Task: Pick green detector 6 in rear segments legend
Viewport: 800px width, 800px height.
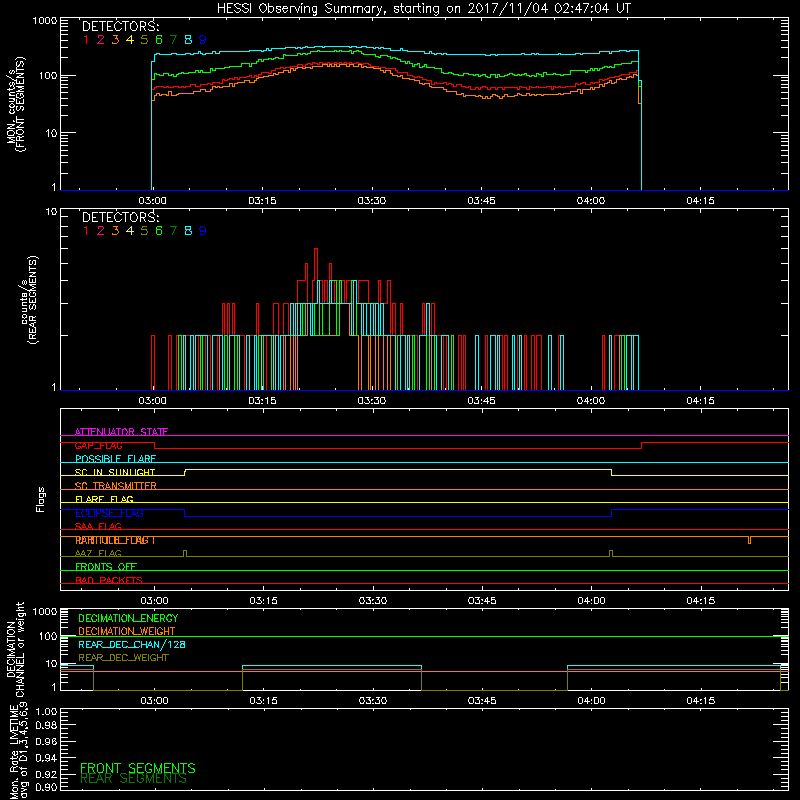Action: pyautogui.click(x=159, y=231)
